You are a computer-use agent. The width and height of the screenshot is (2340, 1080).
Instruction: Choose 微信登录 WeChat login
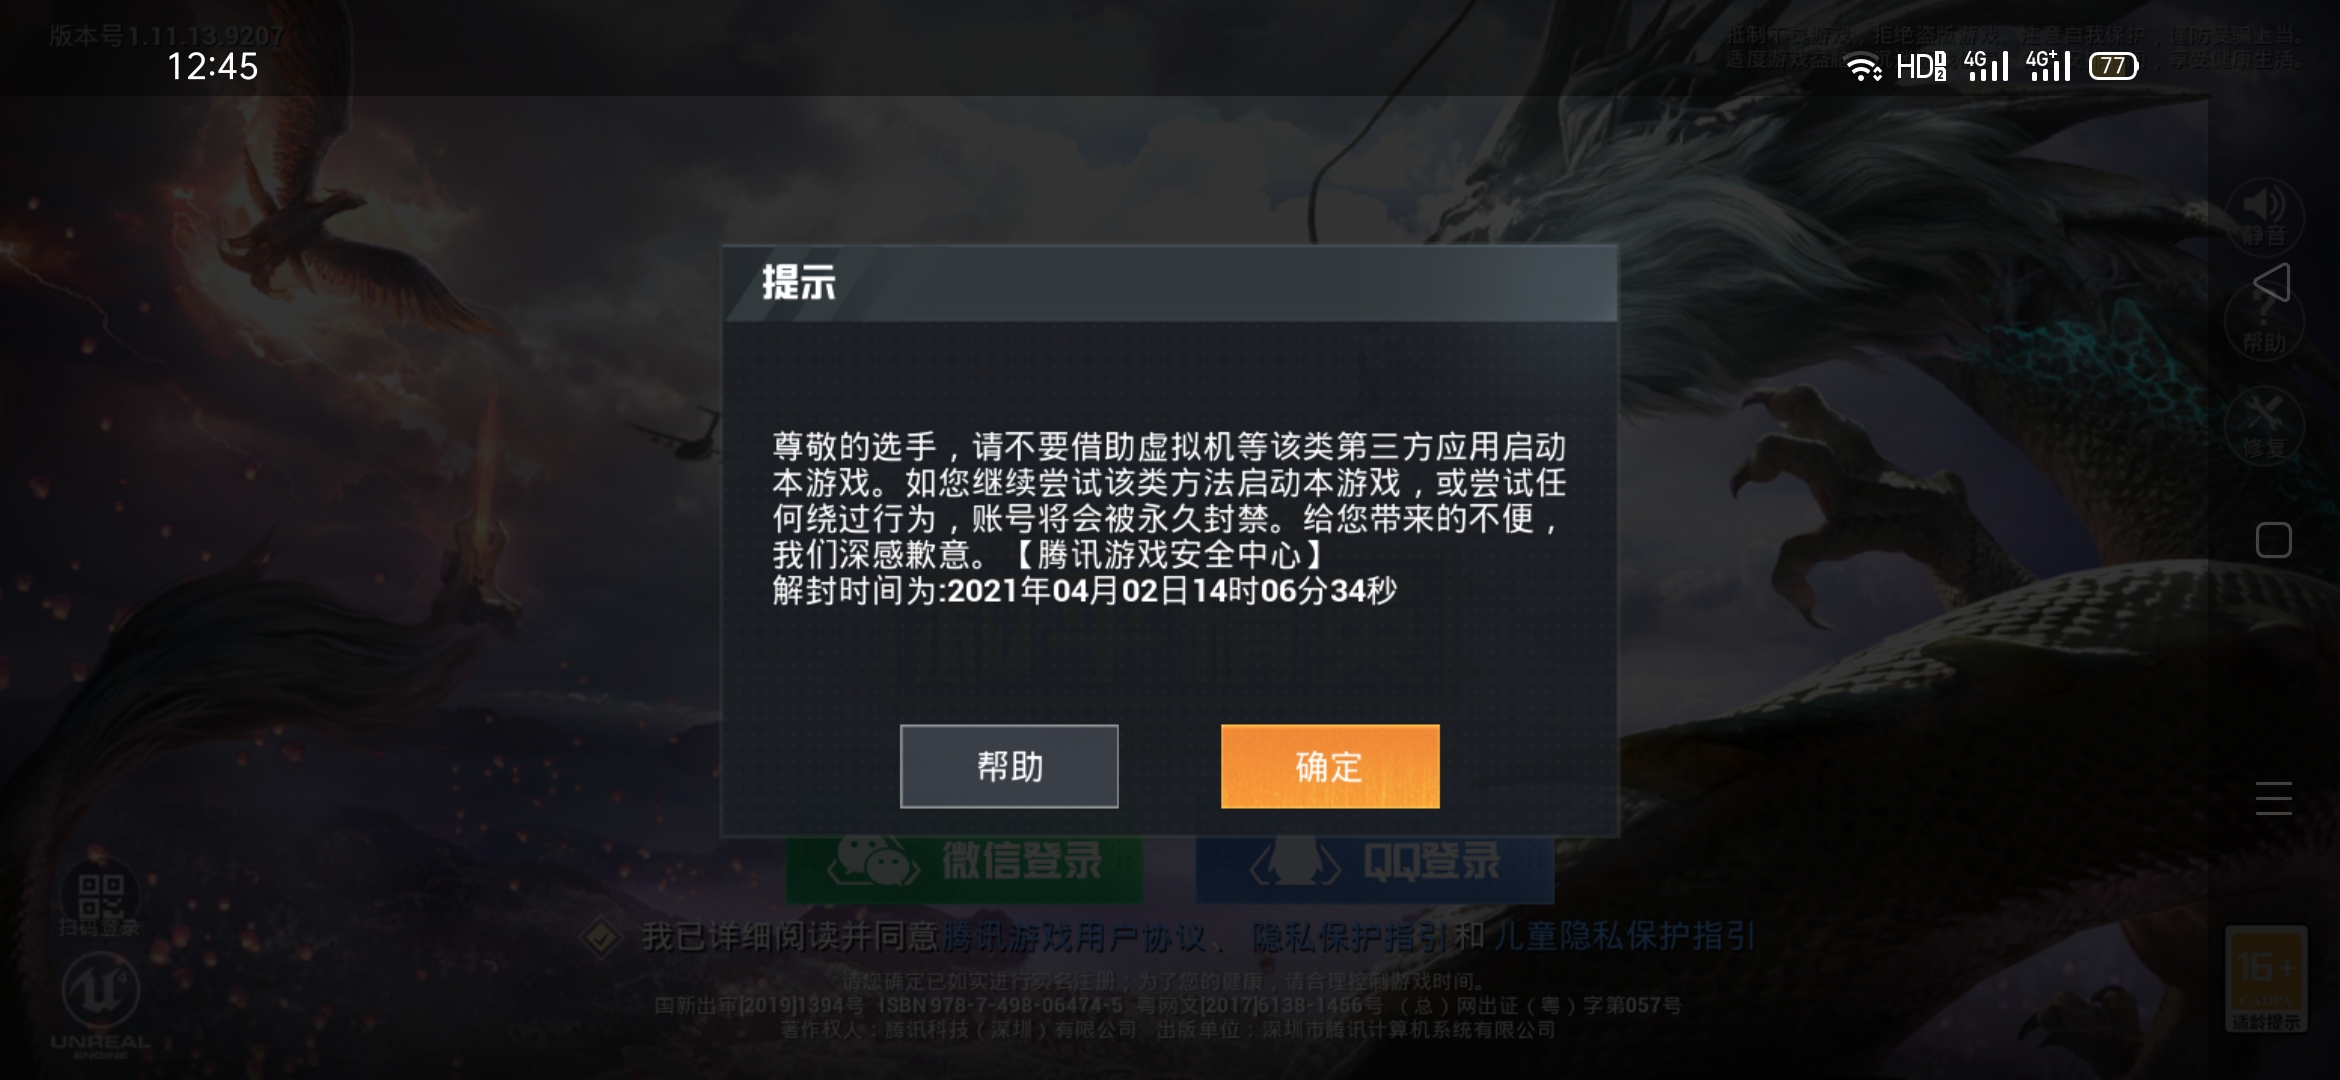click(x=965, y=862)
